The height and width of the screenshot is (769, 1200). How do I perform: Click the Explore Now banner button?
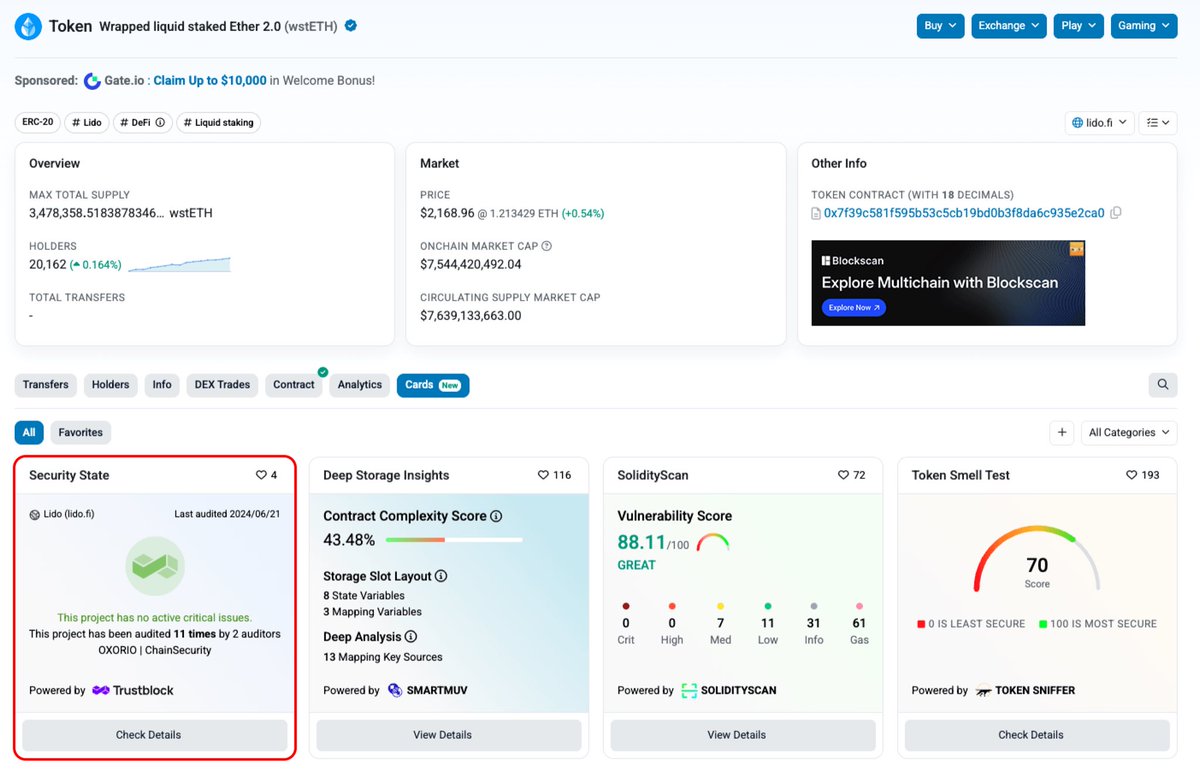[855, 308]
